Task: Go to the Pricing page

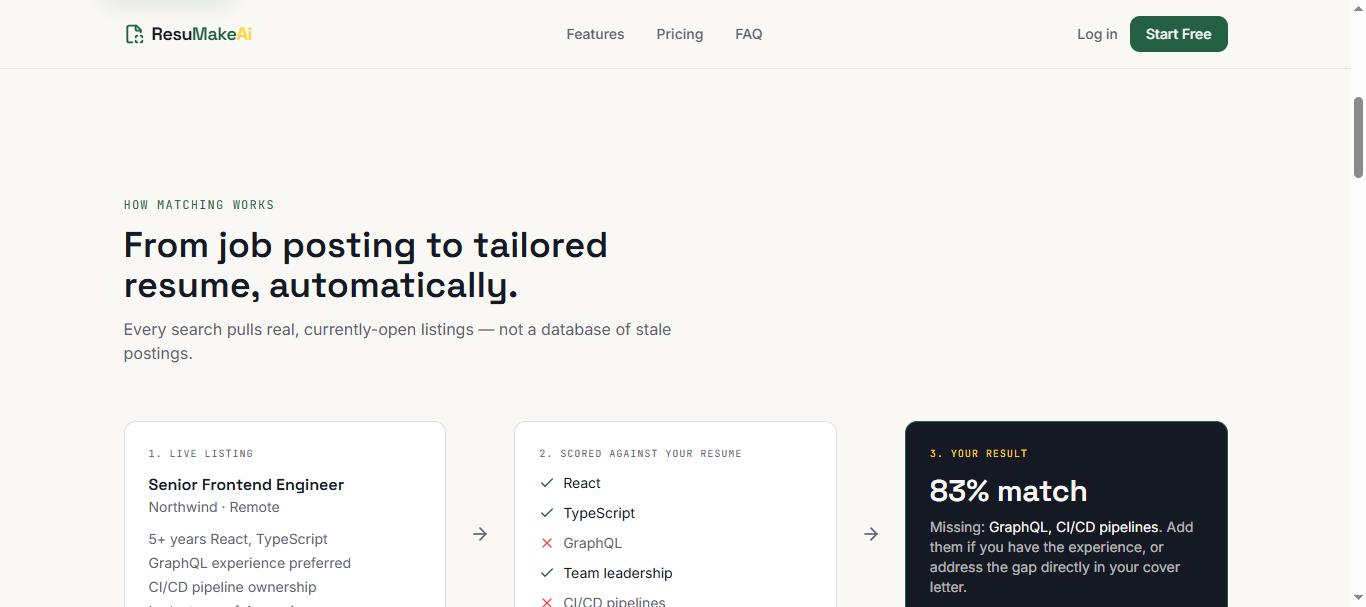Action: (680, 34)
